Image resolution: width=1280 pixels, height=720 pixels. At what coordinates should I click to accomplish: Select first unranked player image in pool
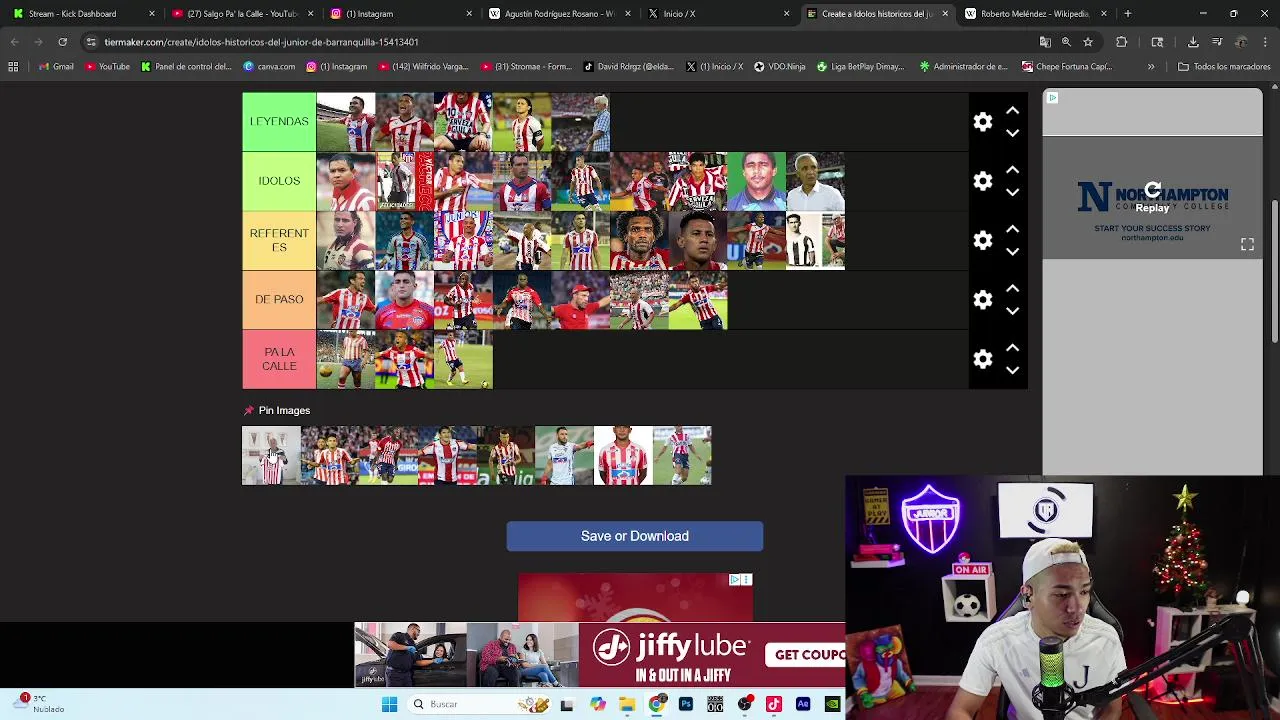point(271,456)
